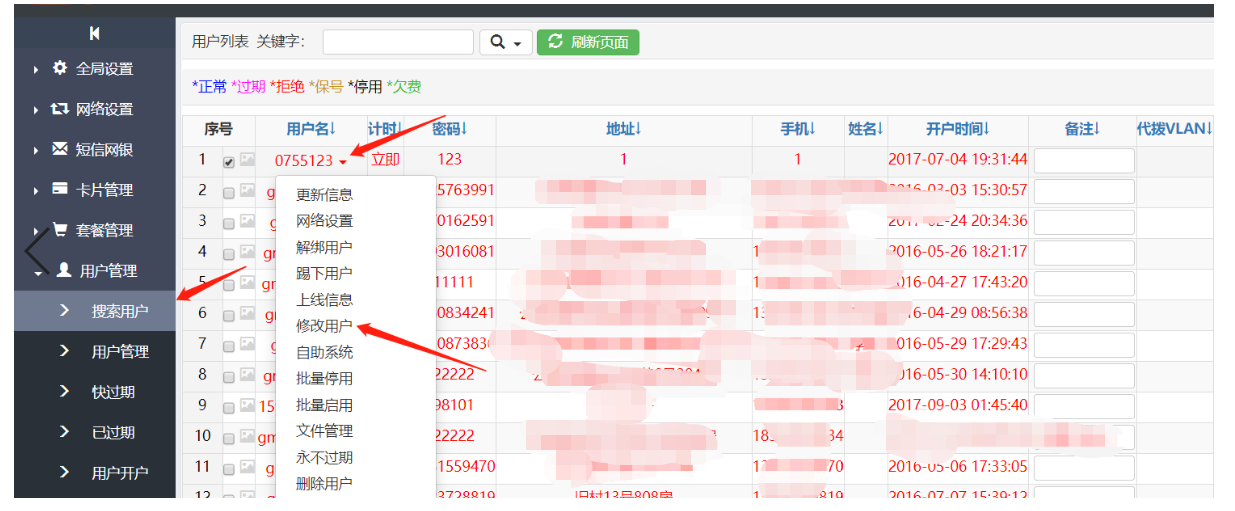This screenshot has width=1235, height=511.
Task: Open 搜索用户 in the sidebar
Action: 119,311
